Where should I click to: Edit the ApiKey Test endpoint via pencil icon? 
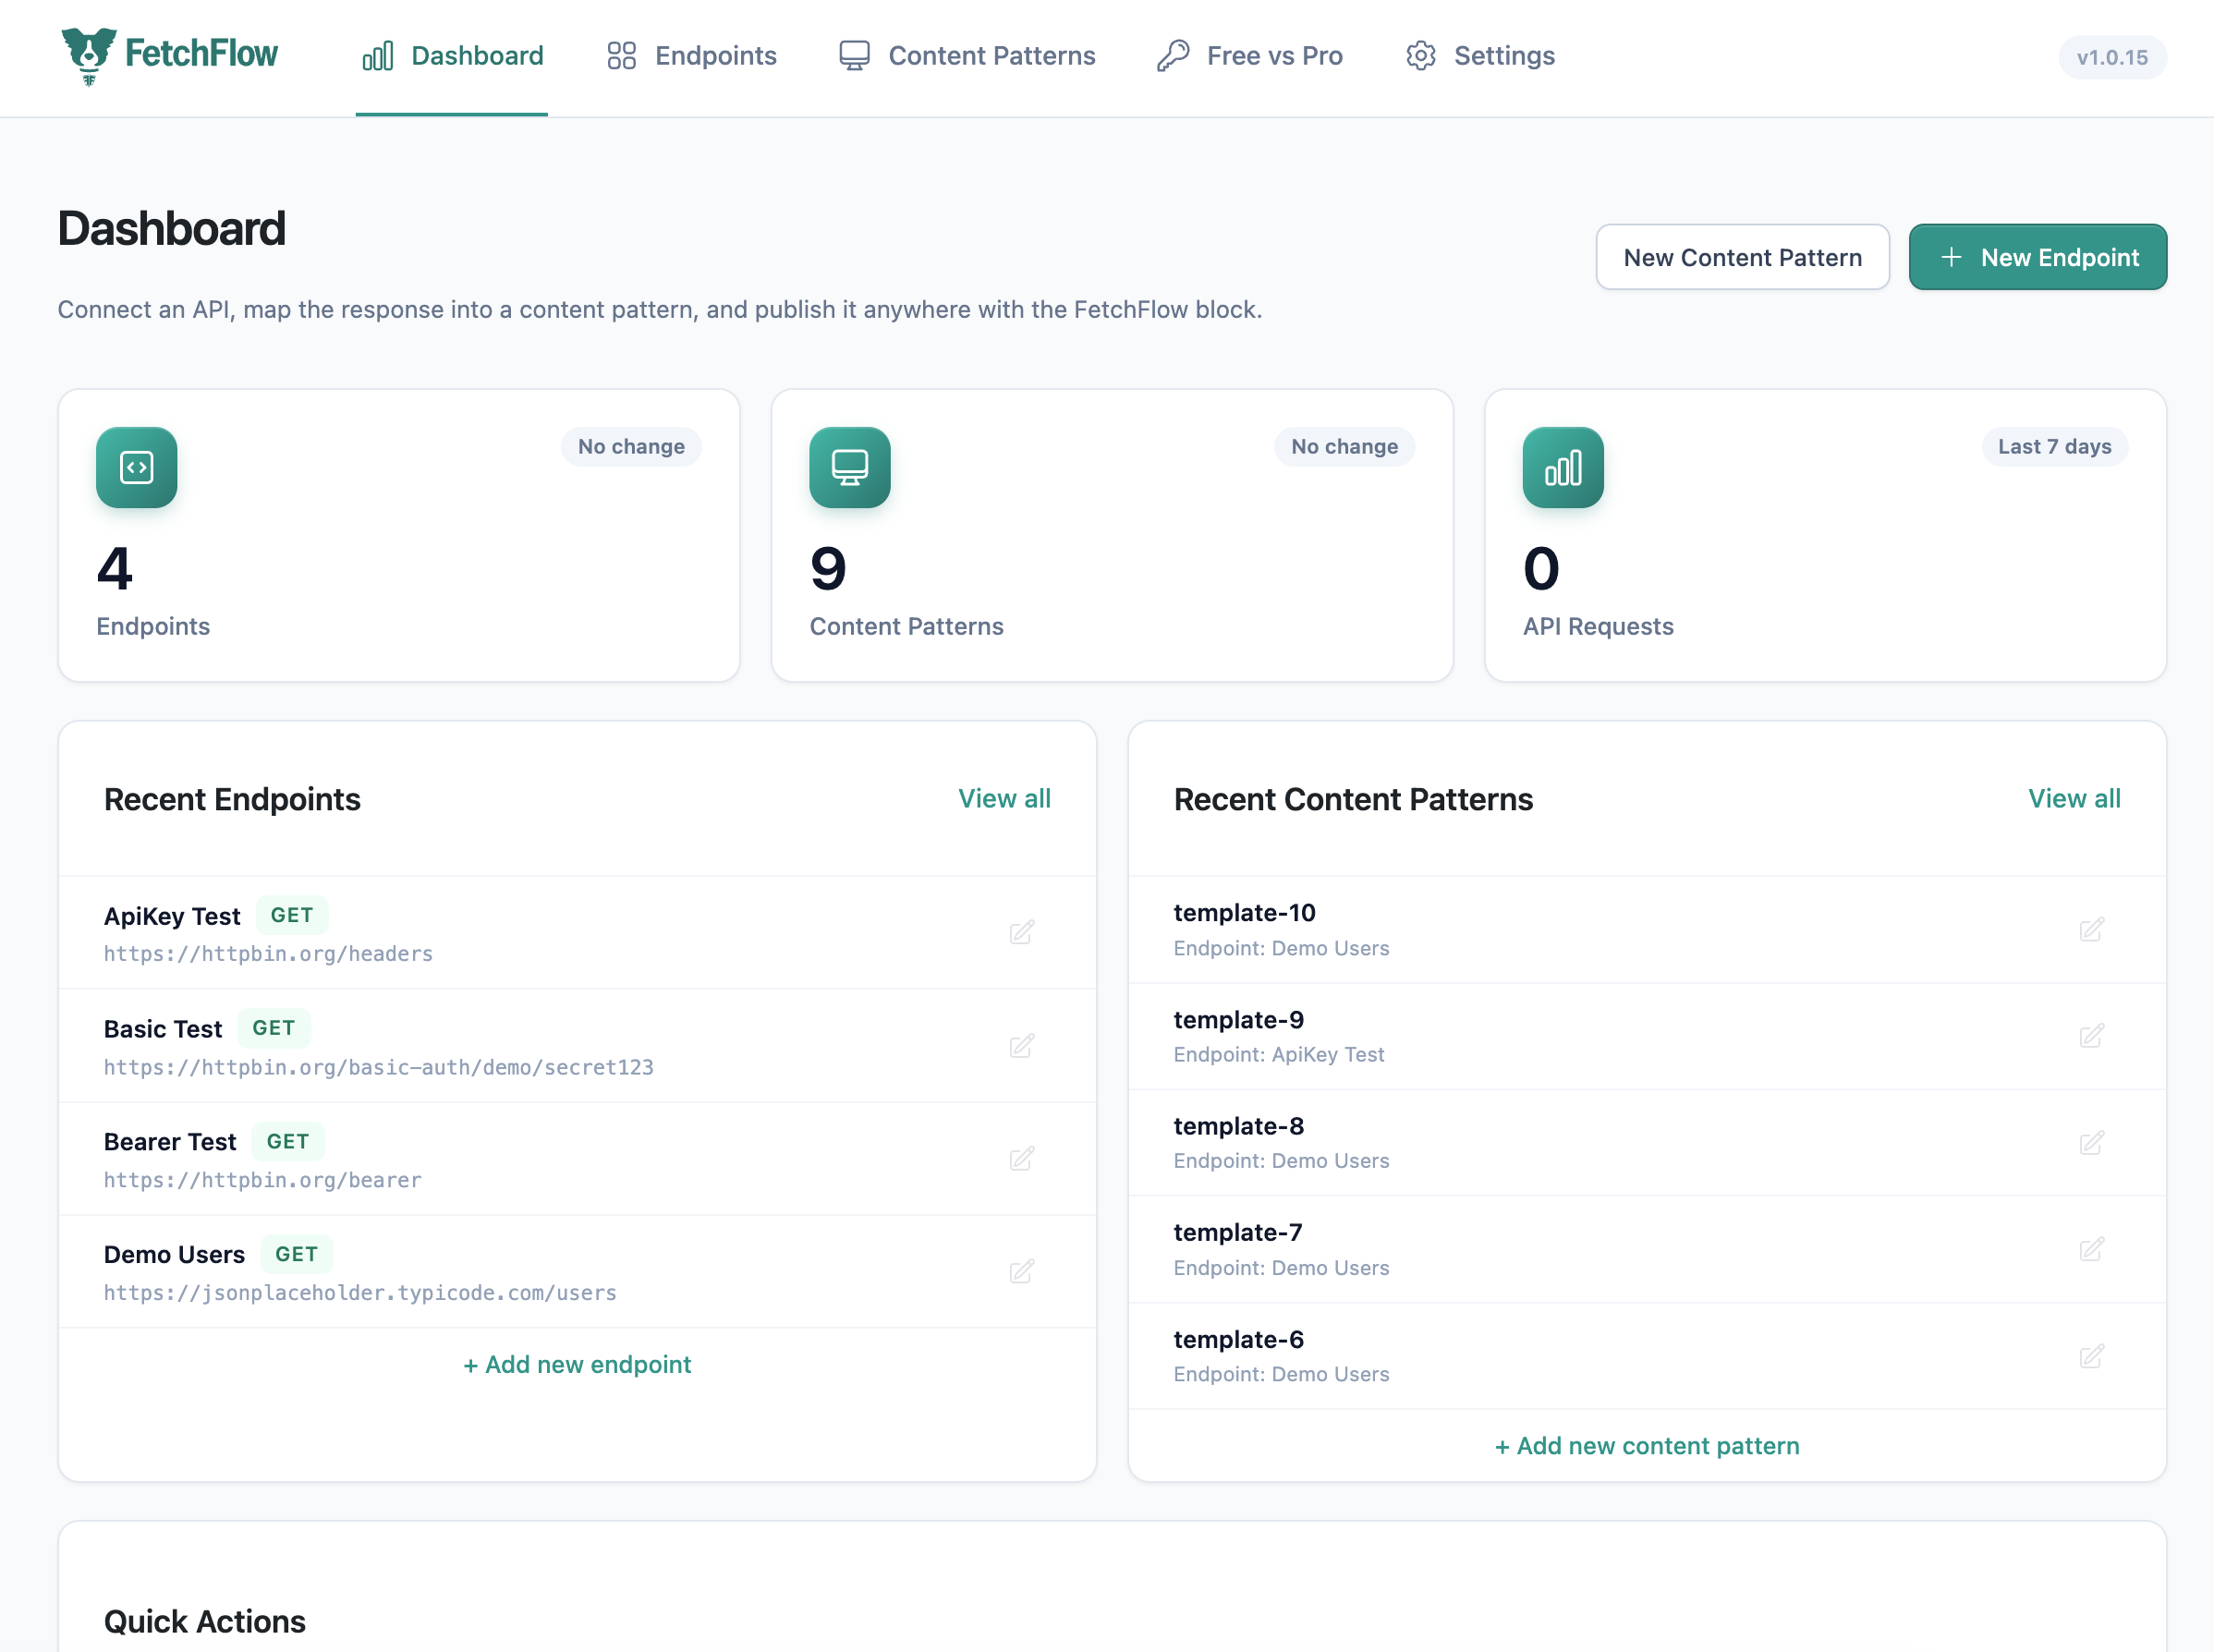coord(1021,932)
